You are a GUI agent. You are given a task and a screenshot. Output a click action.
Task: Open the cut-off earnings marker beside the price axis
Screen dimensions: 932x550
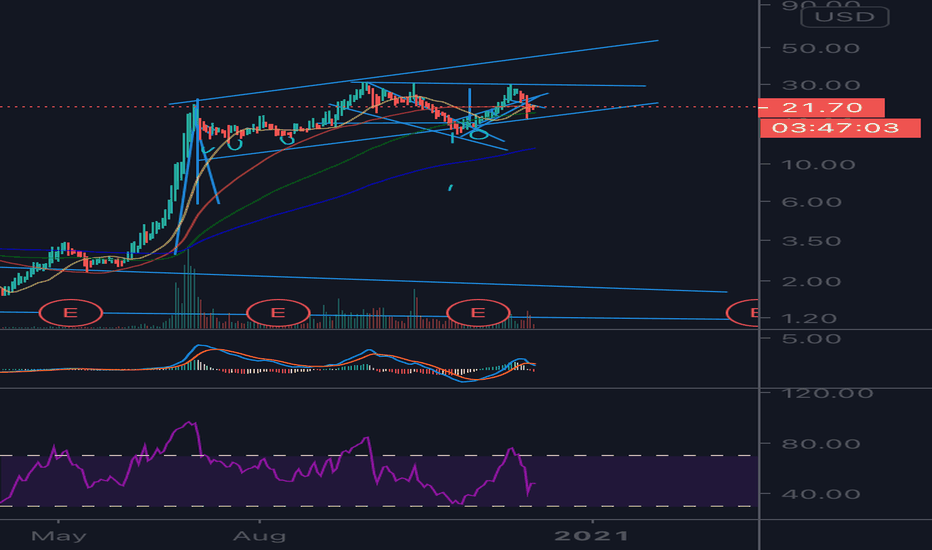[743, 313]
